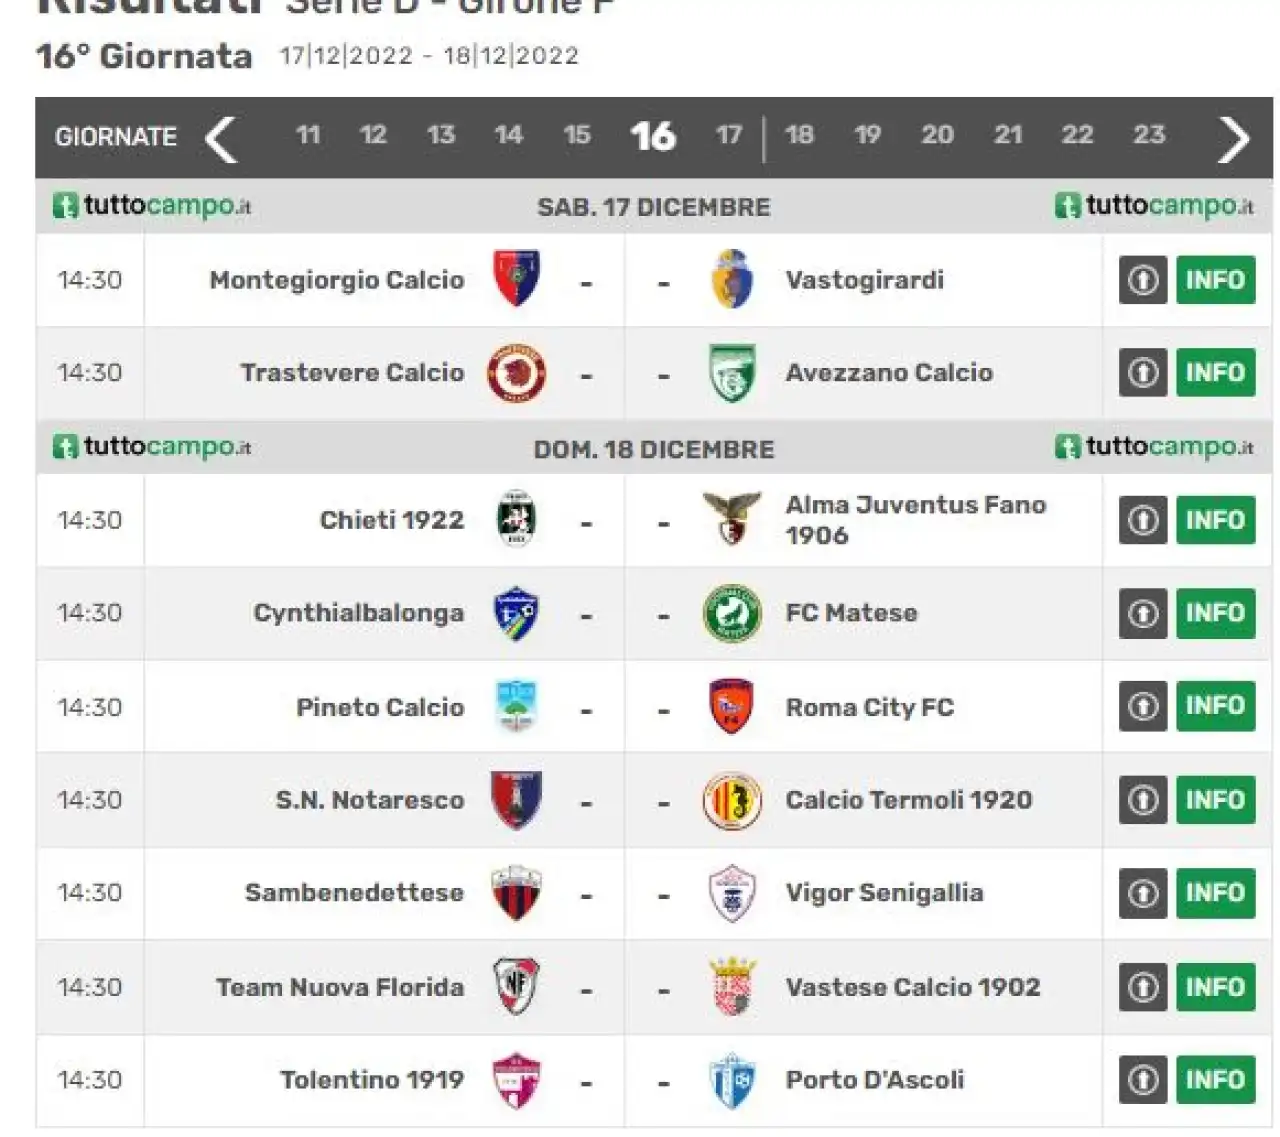Click the tuttocampo.it logo top left
The height and width of the screenshot is (1137, 1280).
(151, 206)
